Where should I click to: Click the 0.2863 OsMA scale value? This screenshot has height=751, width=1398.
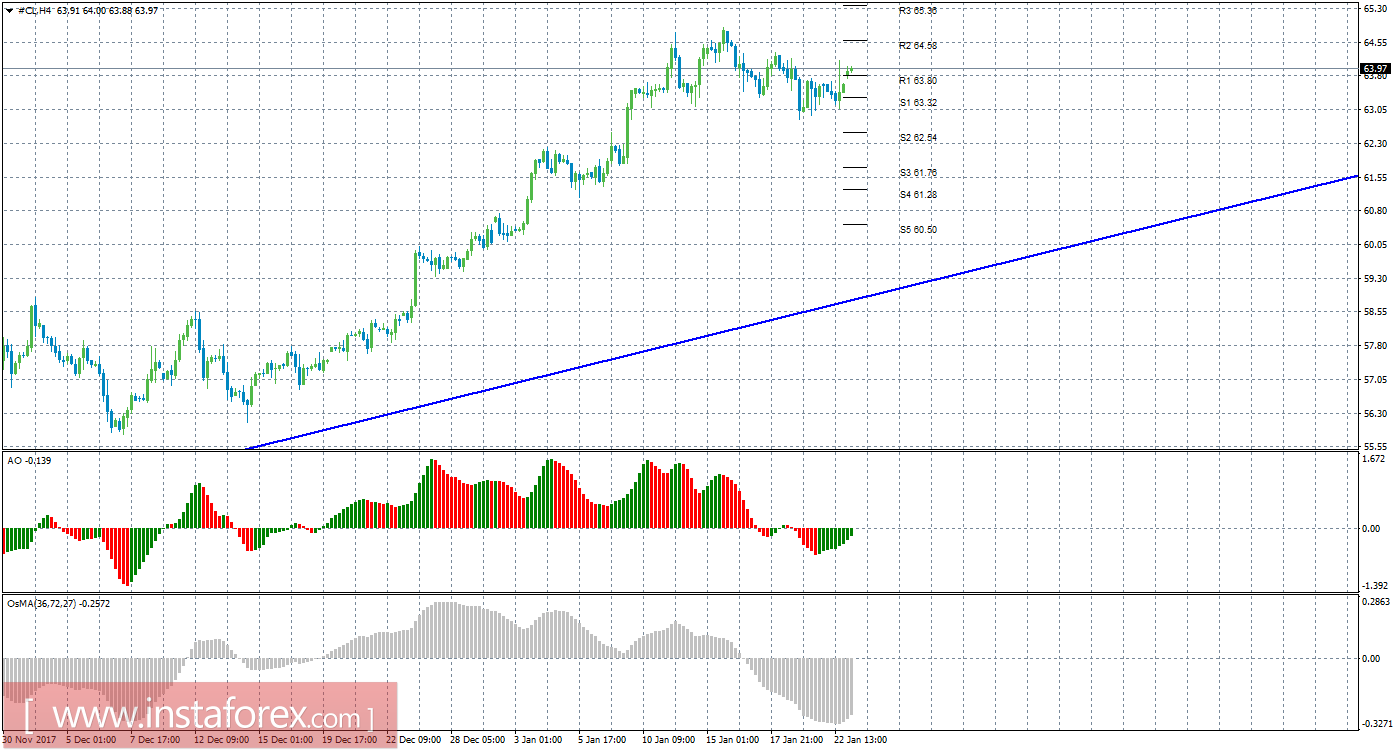[x=1375, y=603]
